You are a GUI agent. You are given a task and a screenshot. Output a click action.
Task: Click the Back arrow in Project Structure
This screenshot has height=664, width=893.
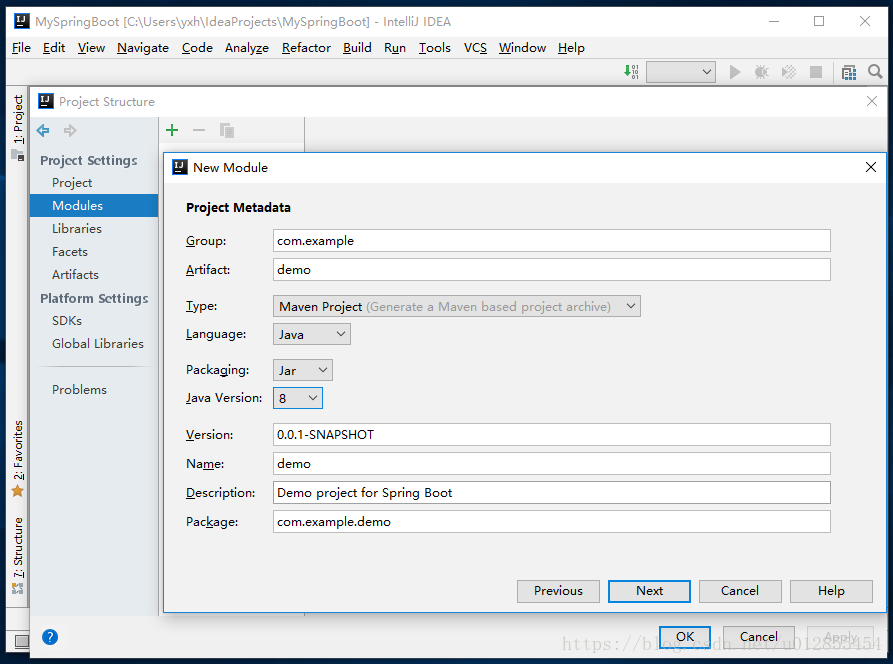[43, 130]
